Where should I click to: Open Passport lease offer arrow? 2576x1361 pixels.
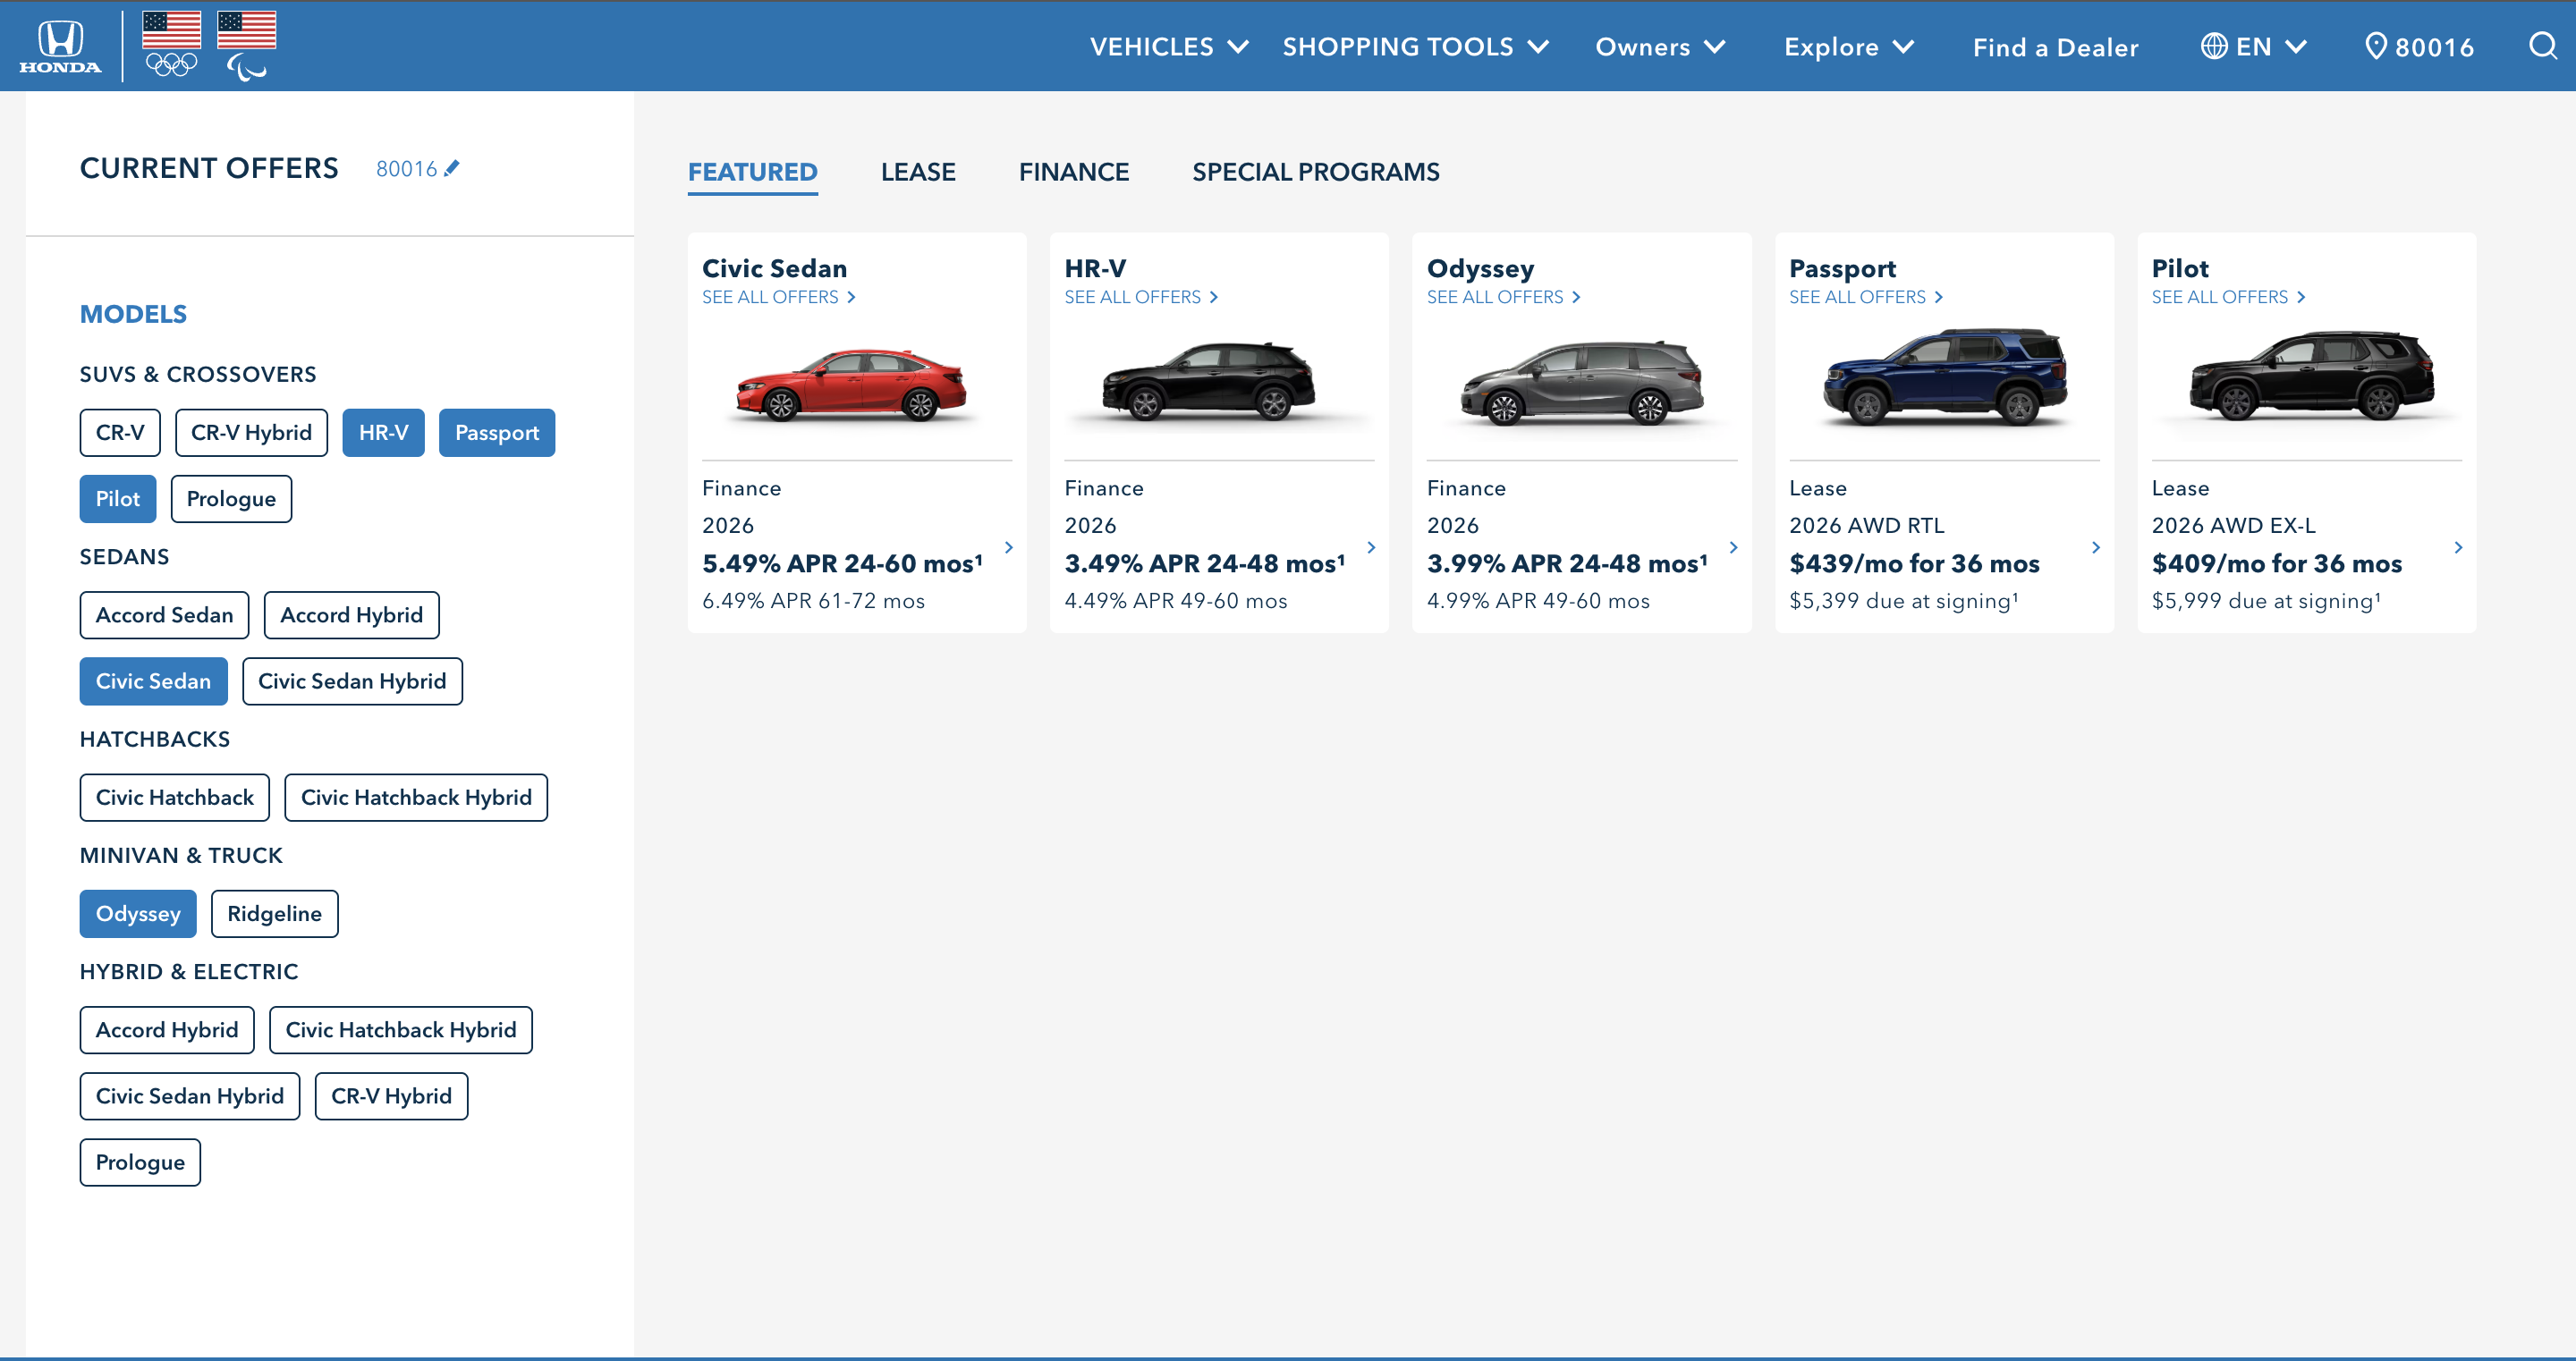tap(2096, 547)
